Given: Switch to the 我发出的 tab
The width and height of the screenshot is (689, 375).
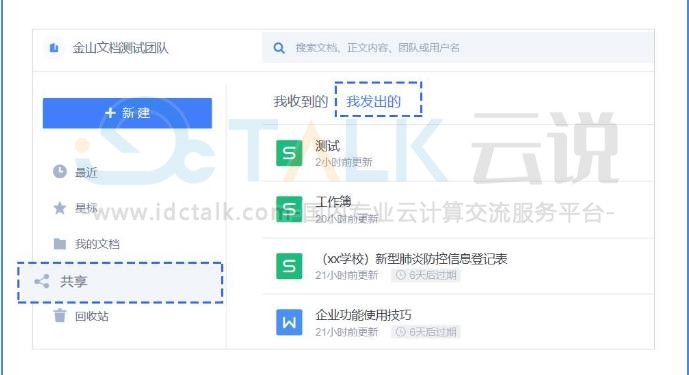Looking at the screenshot, I should tap(374, 102).
